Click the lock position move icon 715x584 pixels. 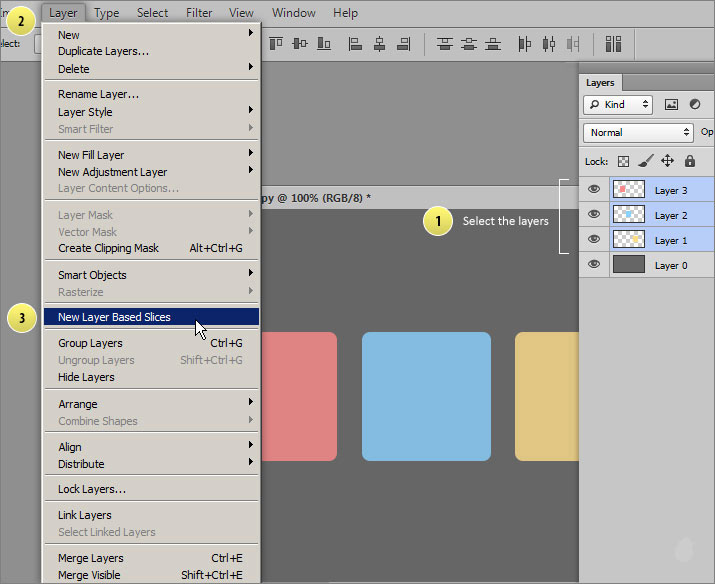(x=667, y=161)
